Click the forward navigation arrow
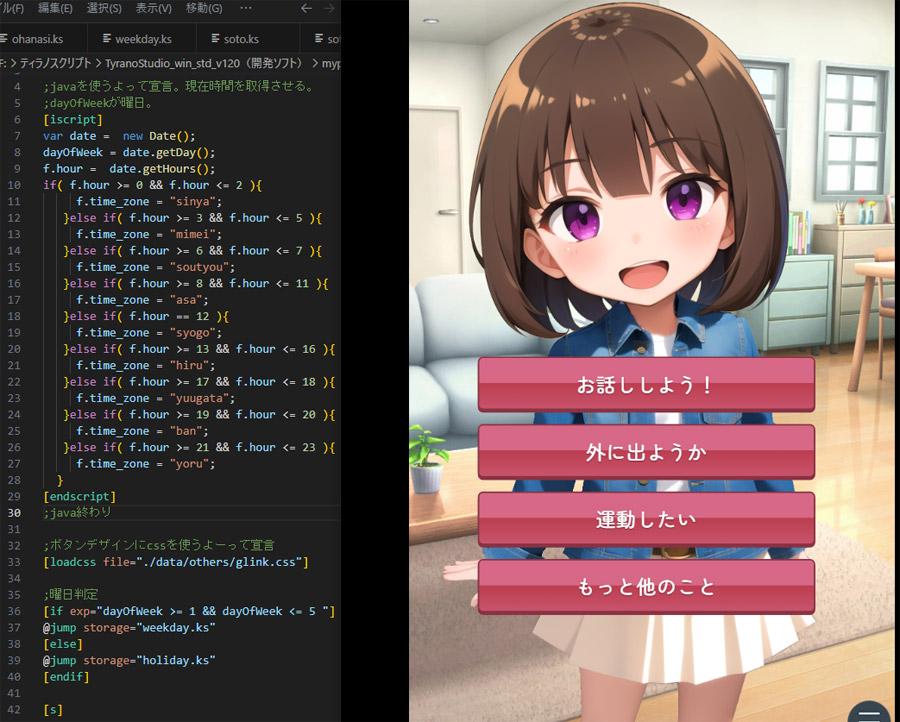 point(329,8)
